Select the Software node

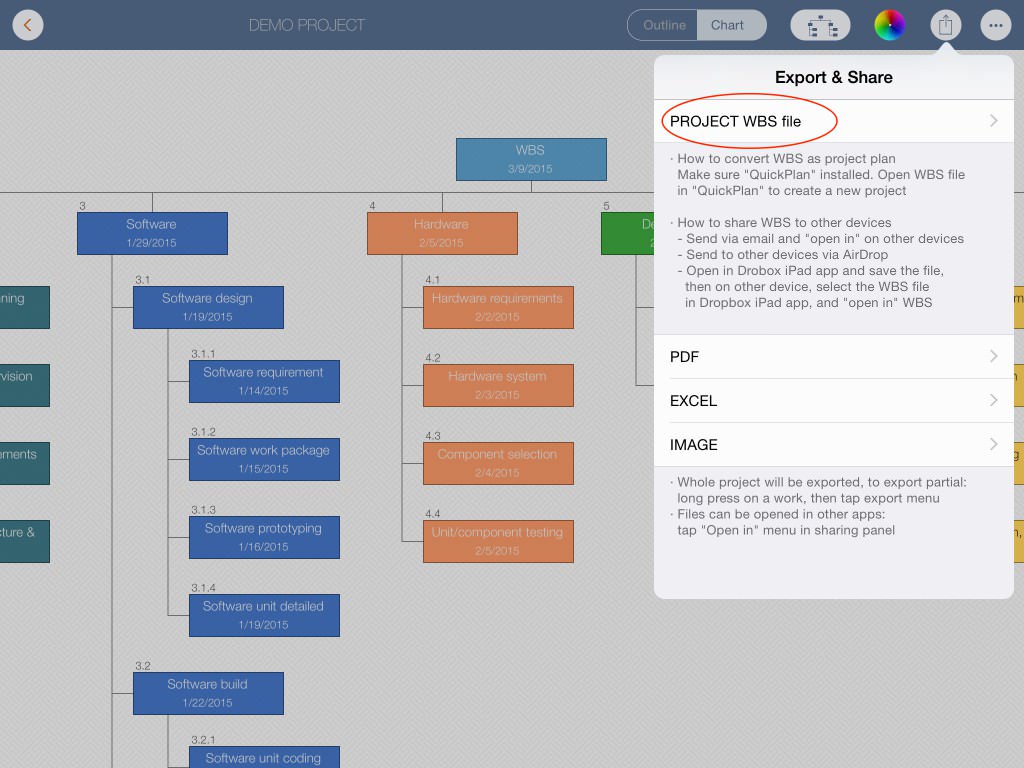152,233
